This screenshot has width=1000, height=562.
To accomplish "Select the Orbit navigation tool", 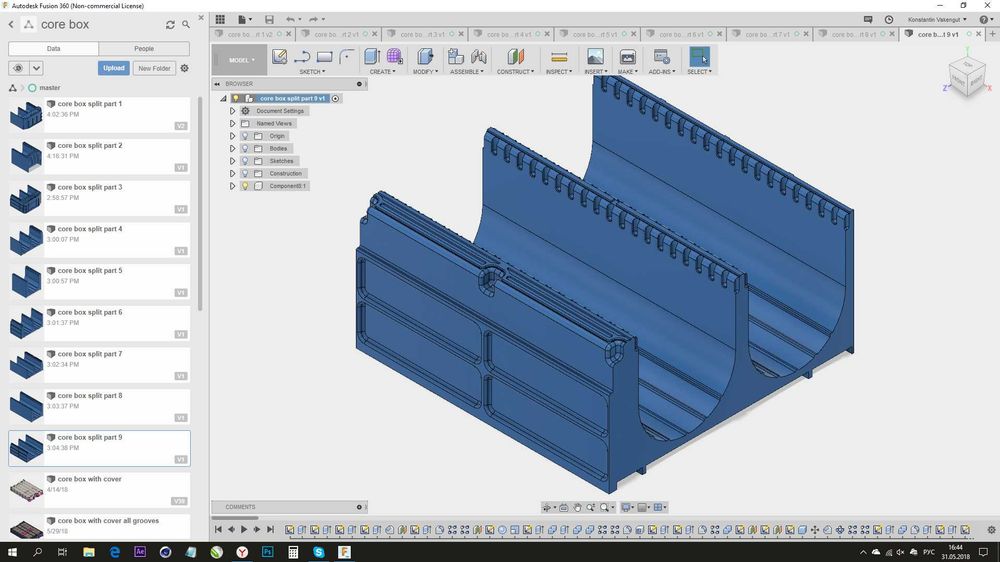I will pyautogui.click(x=547, y=508).
